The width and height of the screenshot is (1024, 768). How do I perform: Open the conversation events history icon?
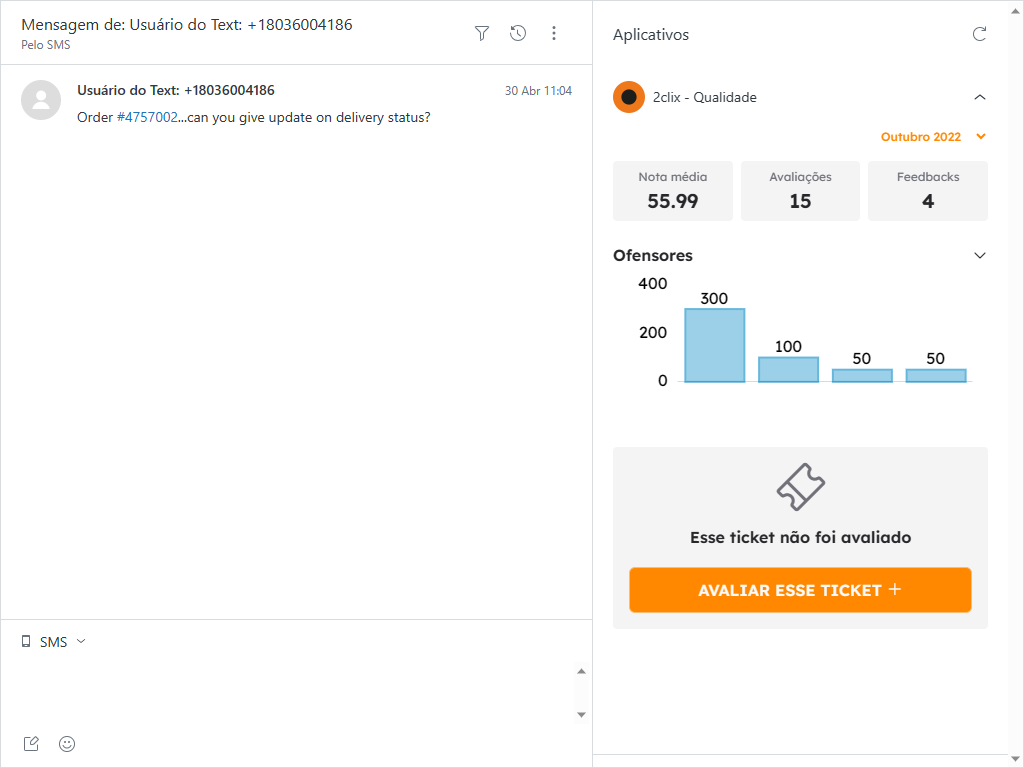(x=518, y=34)
